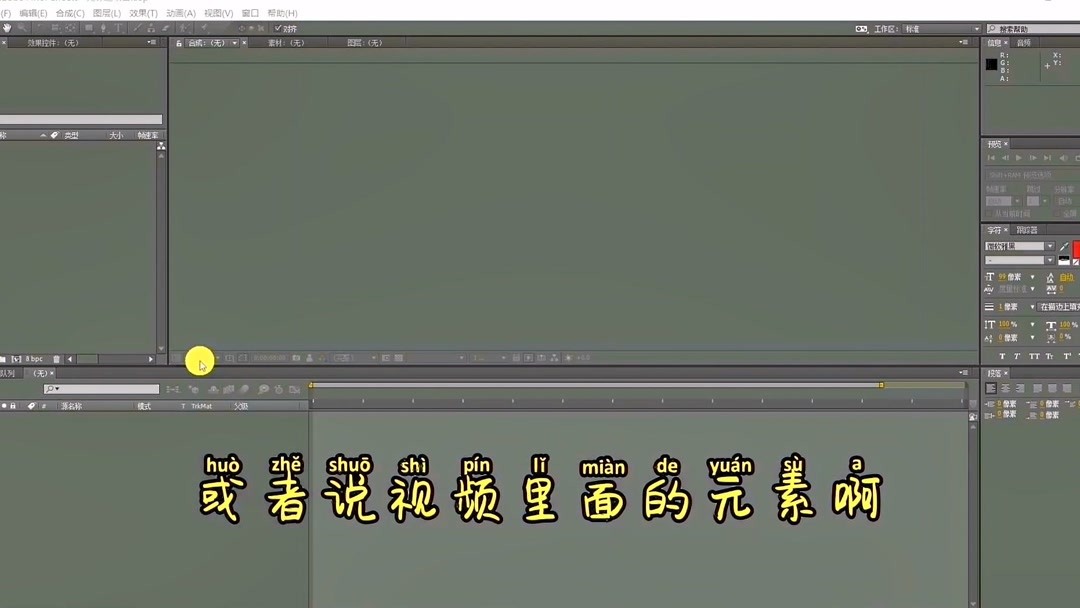Open the font family dropdown in Character panel

coord(1050,245)
